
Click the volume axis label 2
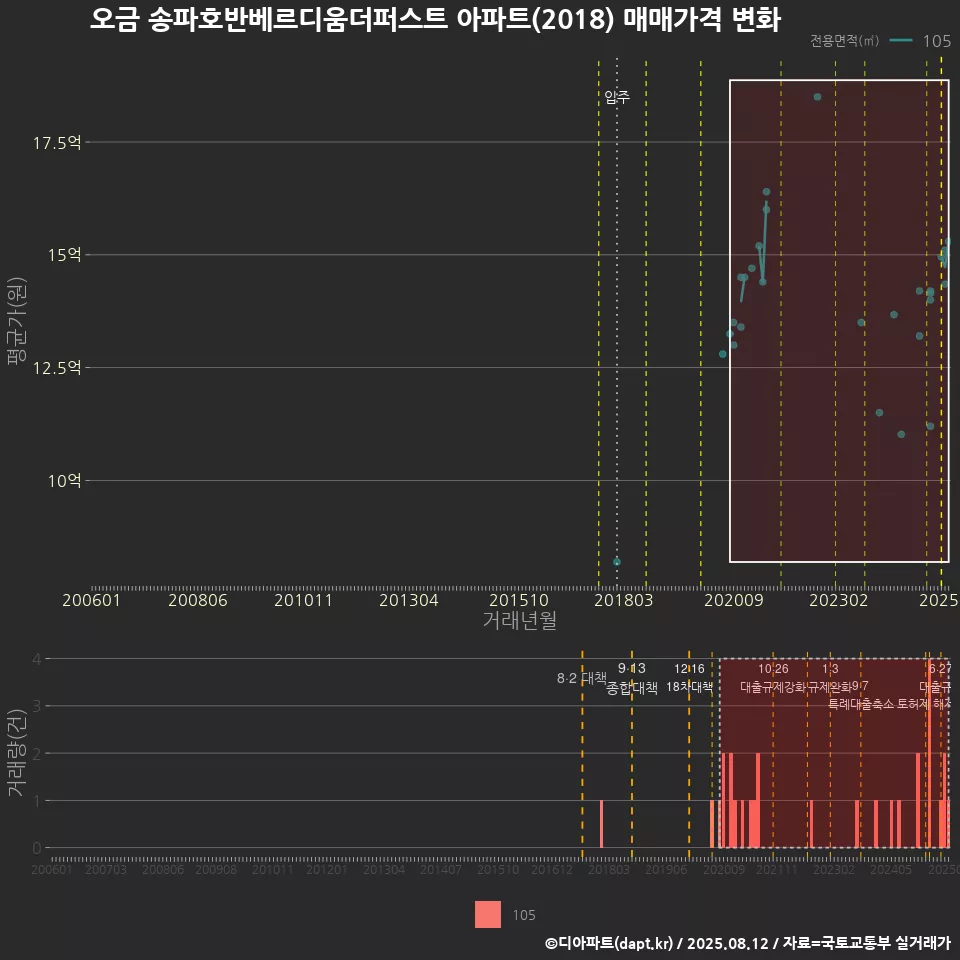click(x=37, y=754)
